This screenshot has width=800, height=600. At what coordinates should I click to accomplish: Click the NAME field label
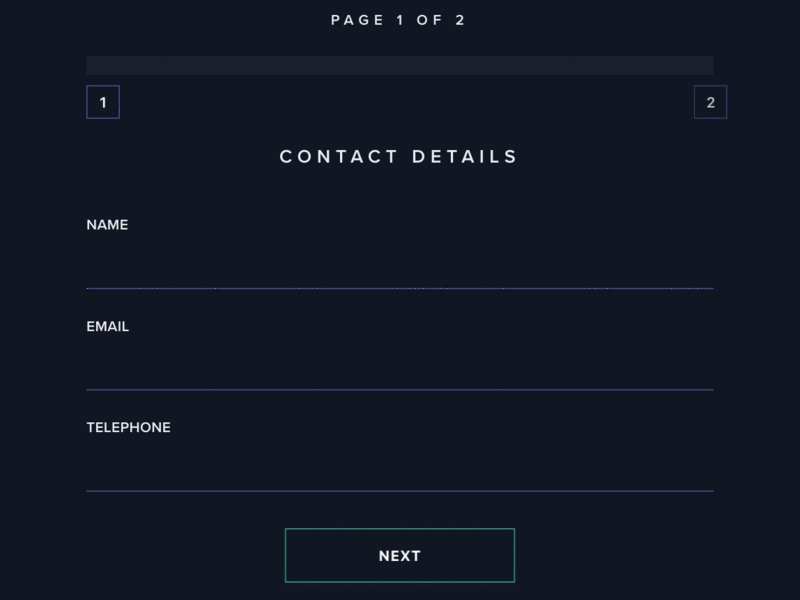[106, 225]
